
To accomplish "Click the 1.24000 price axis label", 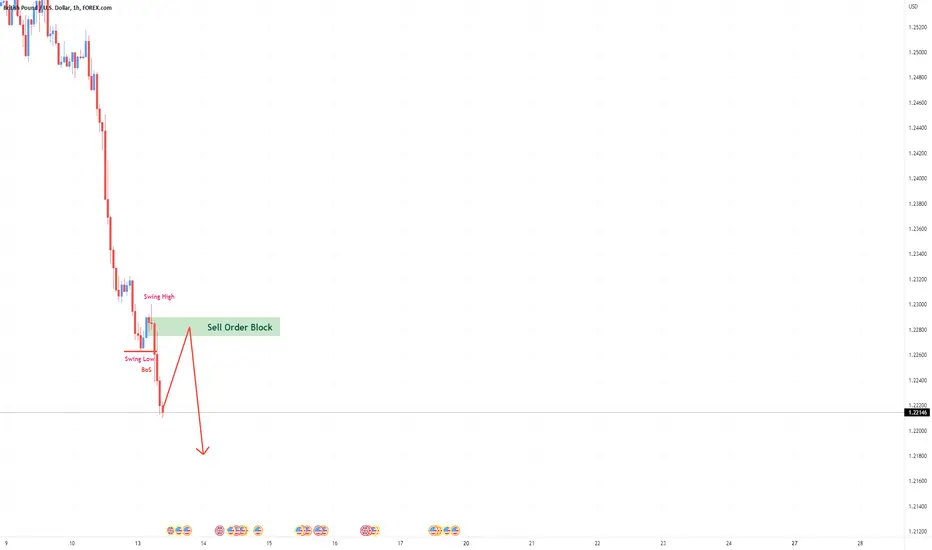I will pos(917,178).
